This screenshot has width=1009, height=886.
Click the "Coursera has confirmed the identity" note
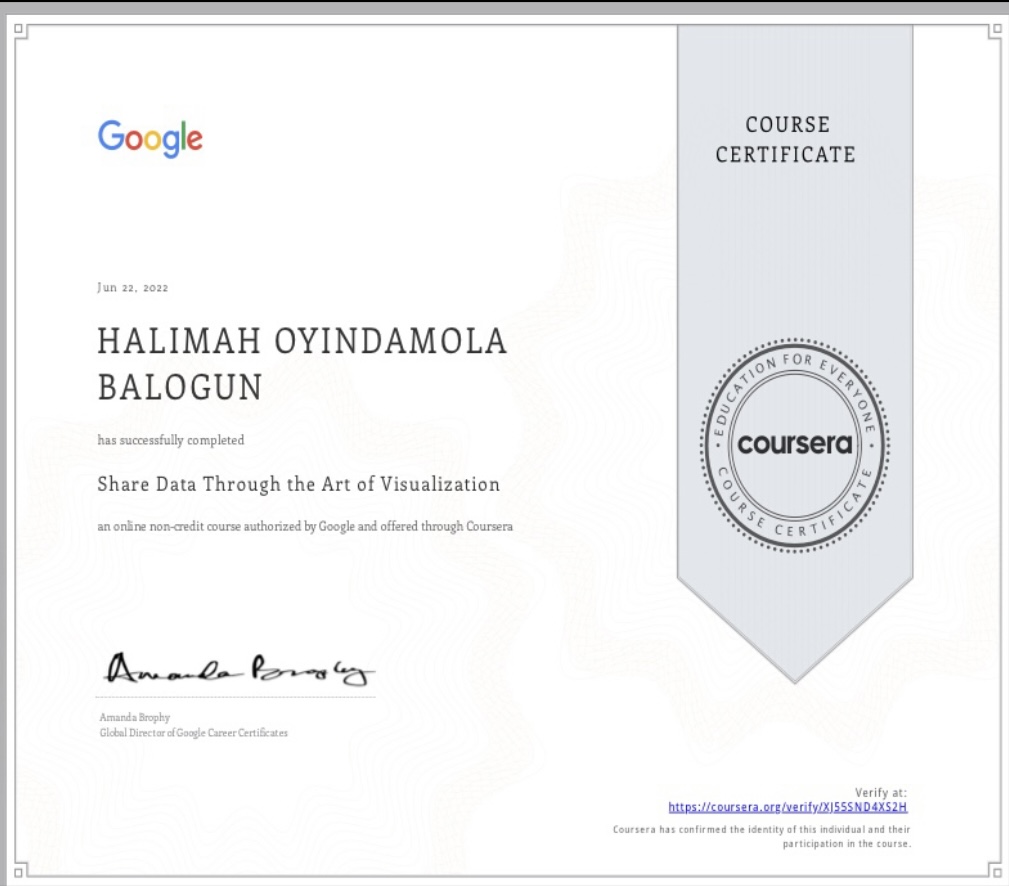[761, 836]
